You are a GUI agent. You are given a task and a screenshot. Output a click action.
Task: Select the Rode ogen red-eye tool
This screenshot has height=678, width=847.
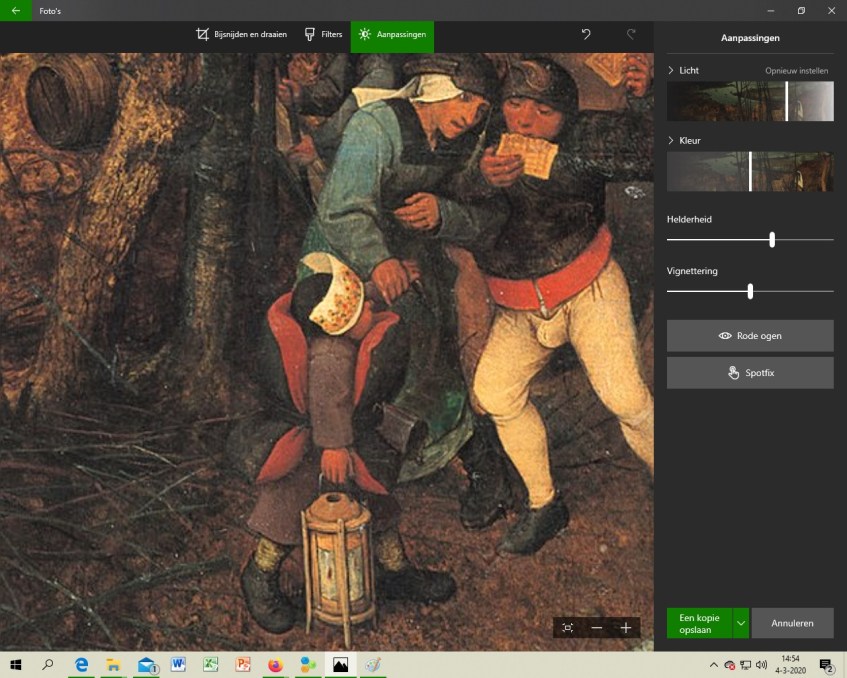[749, 336]
